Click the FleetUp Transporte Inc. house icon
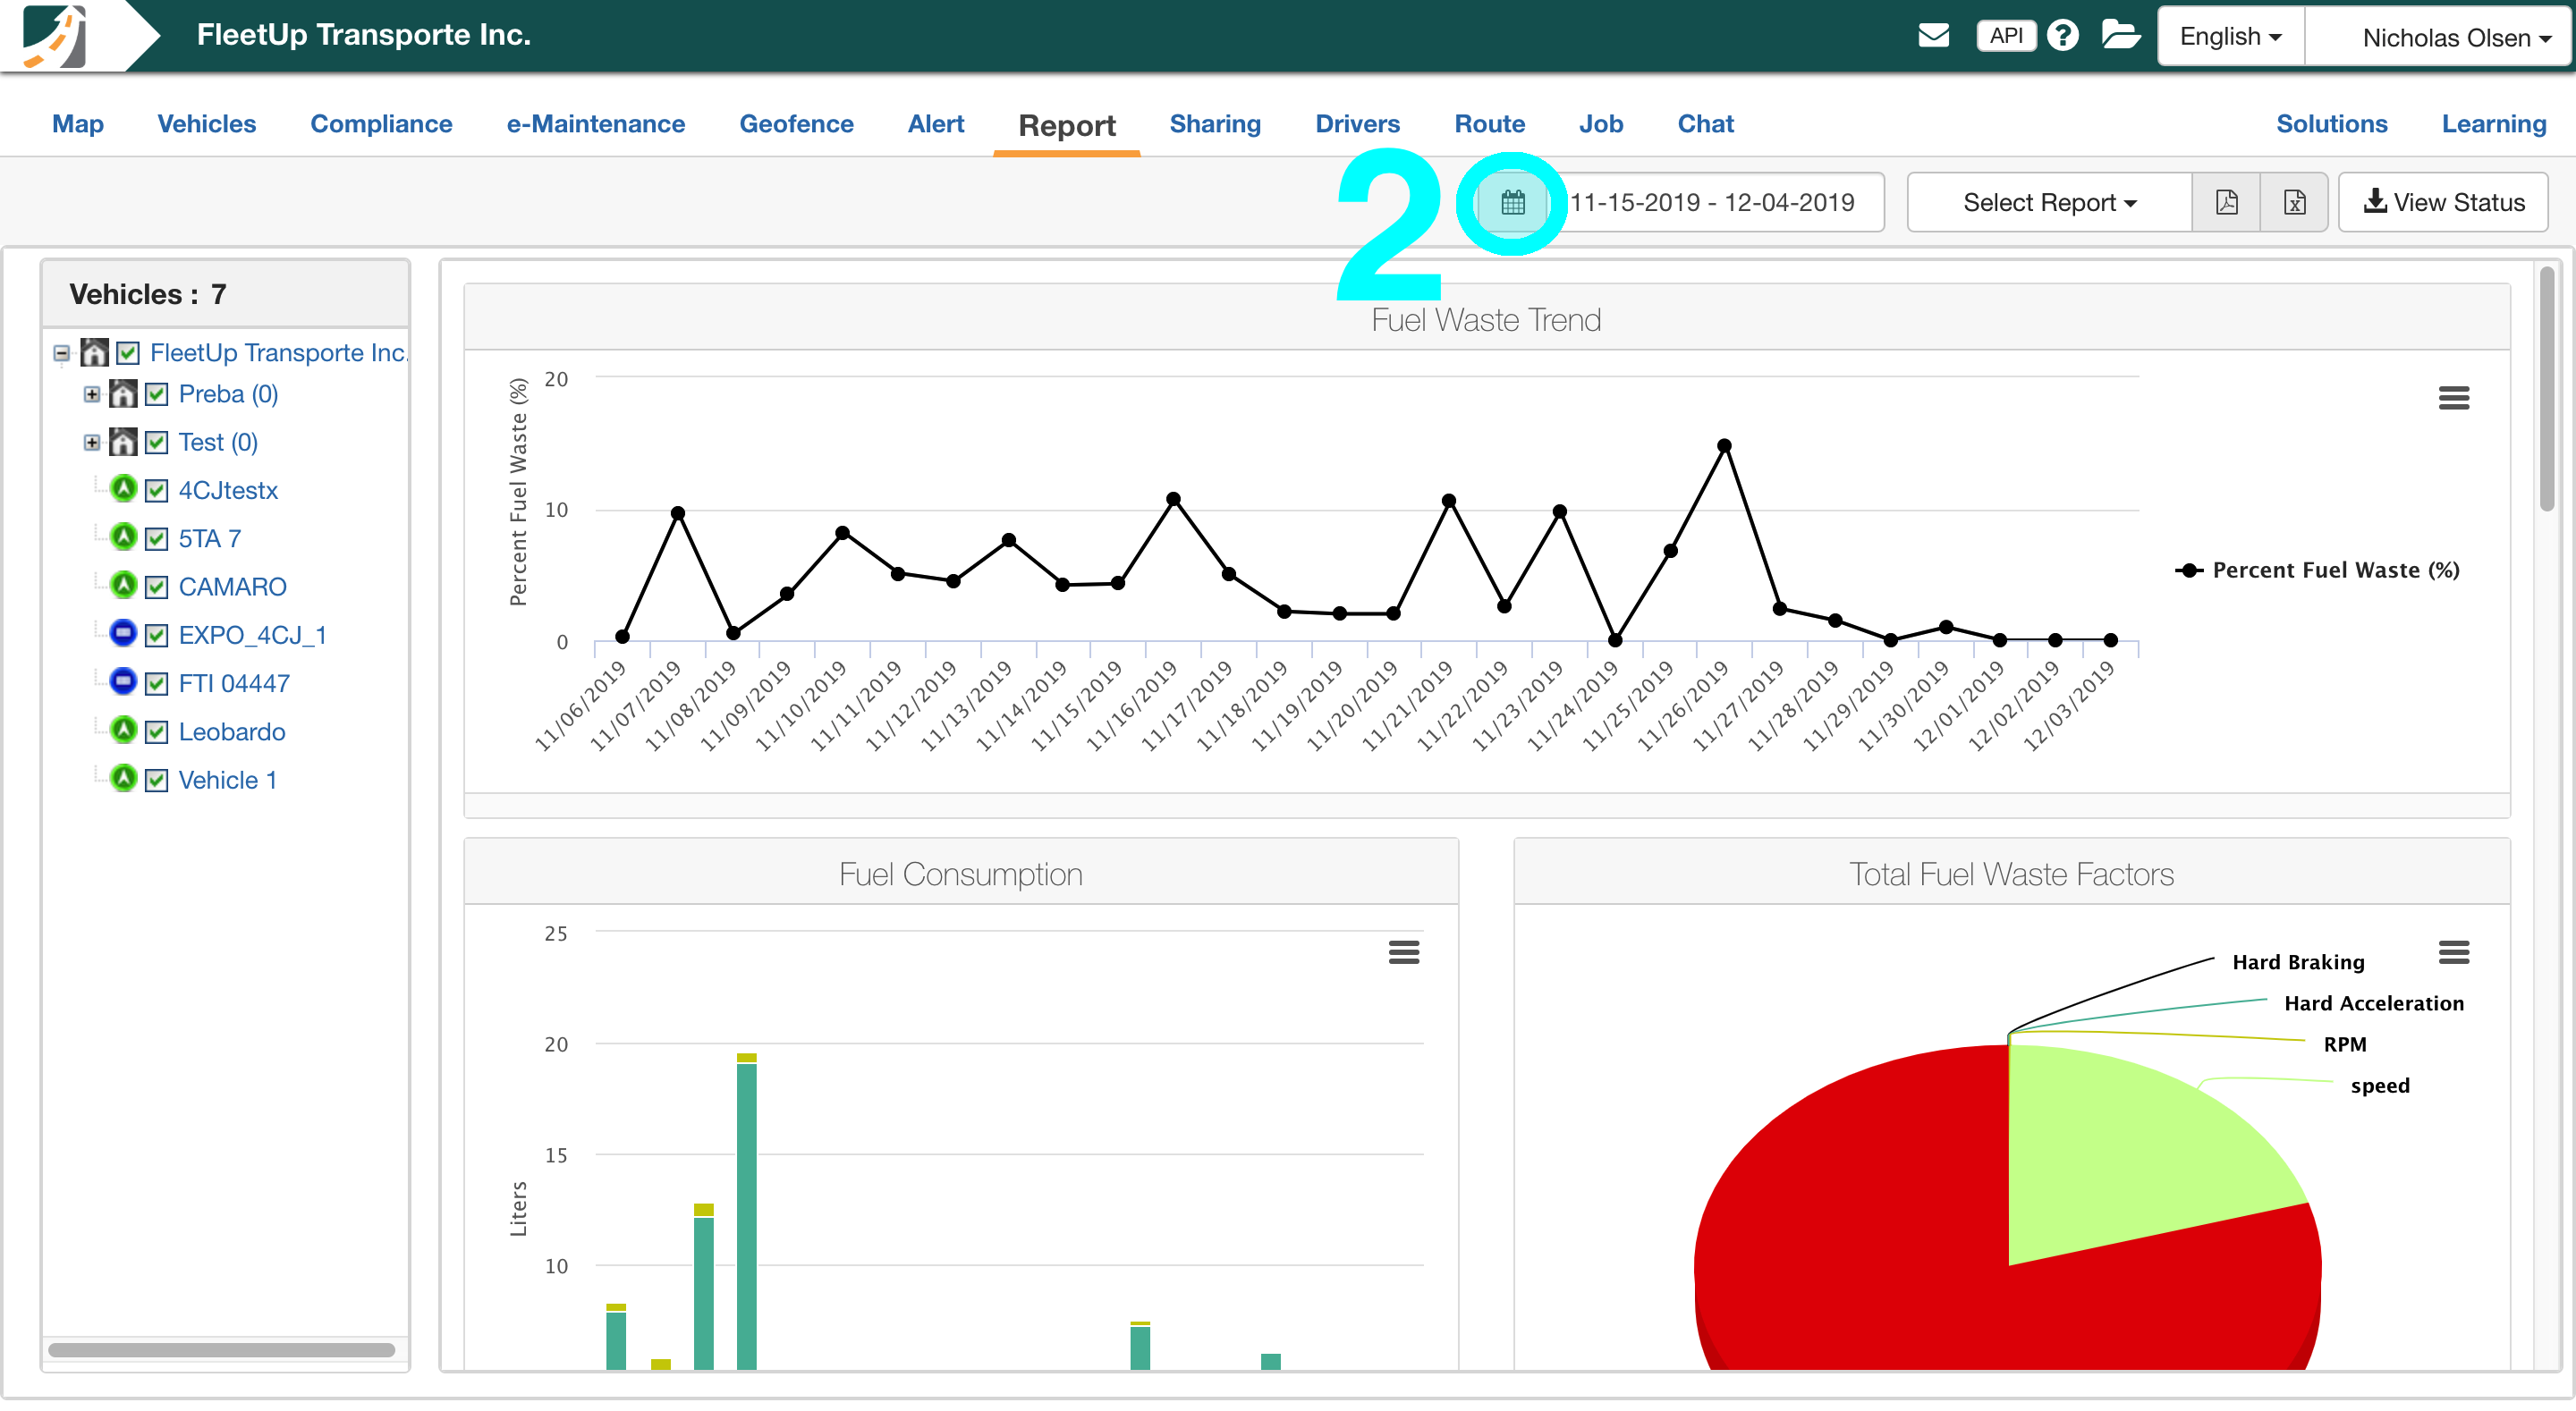2576x1411 pixels. click(x=94, y=352)
